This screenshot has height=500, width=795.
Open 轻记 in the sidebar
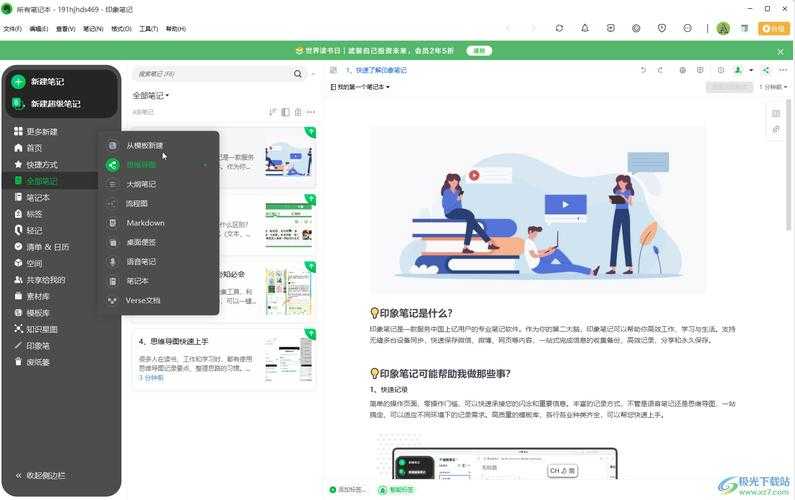(28, 230)
